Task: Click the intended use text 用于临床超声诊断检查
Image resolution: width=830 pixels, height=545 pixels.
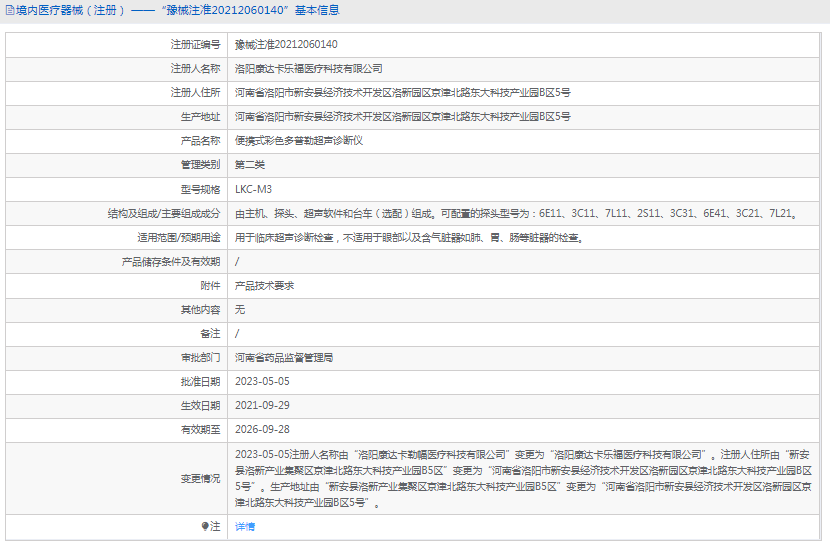Action: pyautogui.click(x=409, y=238)
